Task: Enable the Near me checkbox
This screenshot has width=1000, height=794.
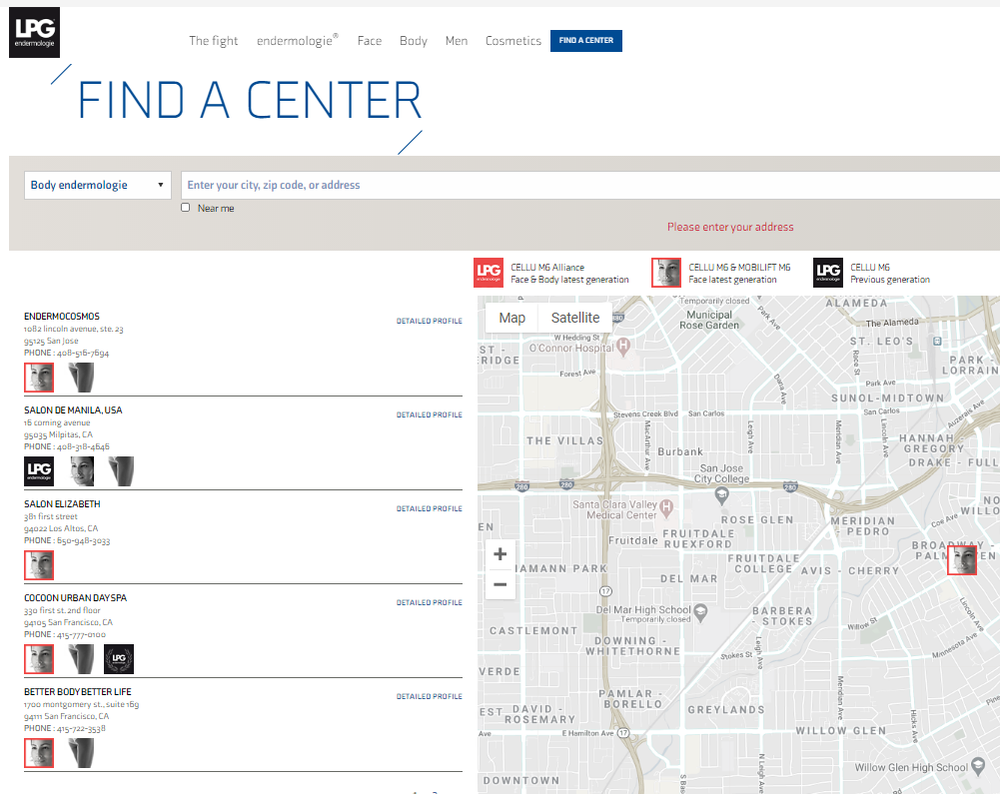Action: [x=185, y=208]
